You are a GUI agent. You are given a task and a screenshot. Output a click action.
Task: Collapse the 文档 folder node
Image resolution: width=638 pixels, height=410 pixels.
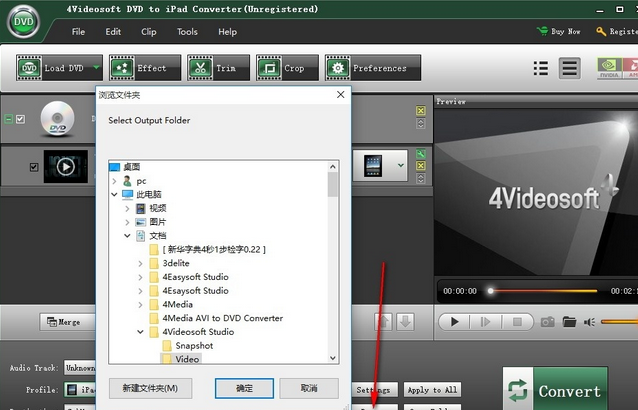click(x=127, y=236)
